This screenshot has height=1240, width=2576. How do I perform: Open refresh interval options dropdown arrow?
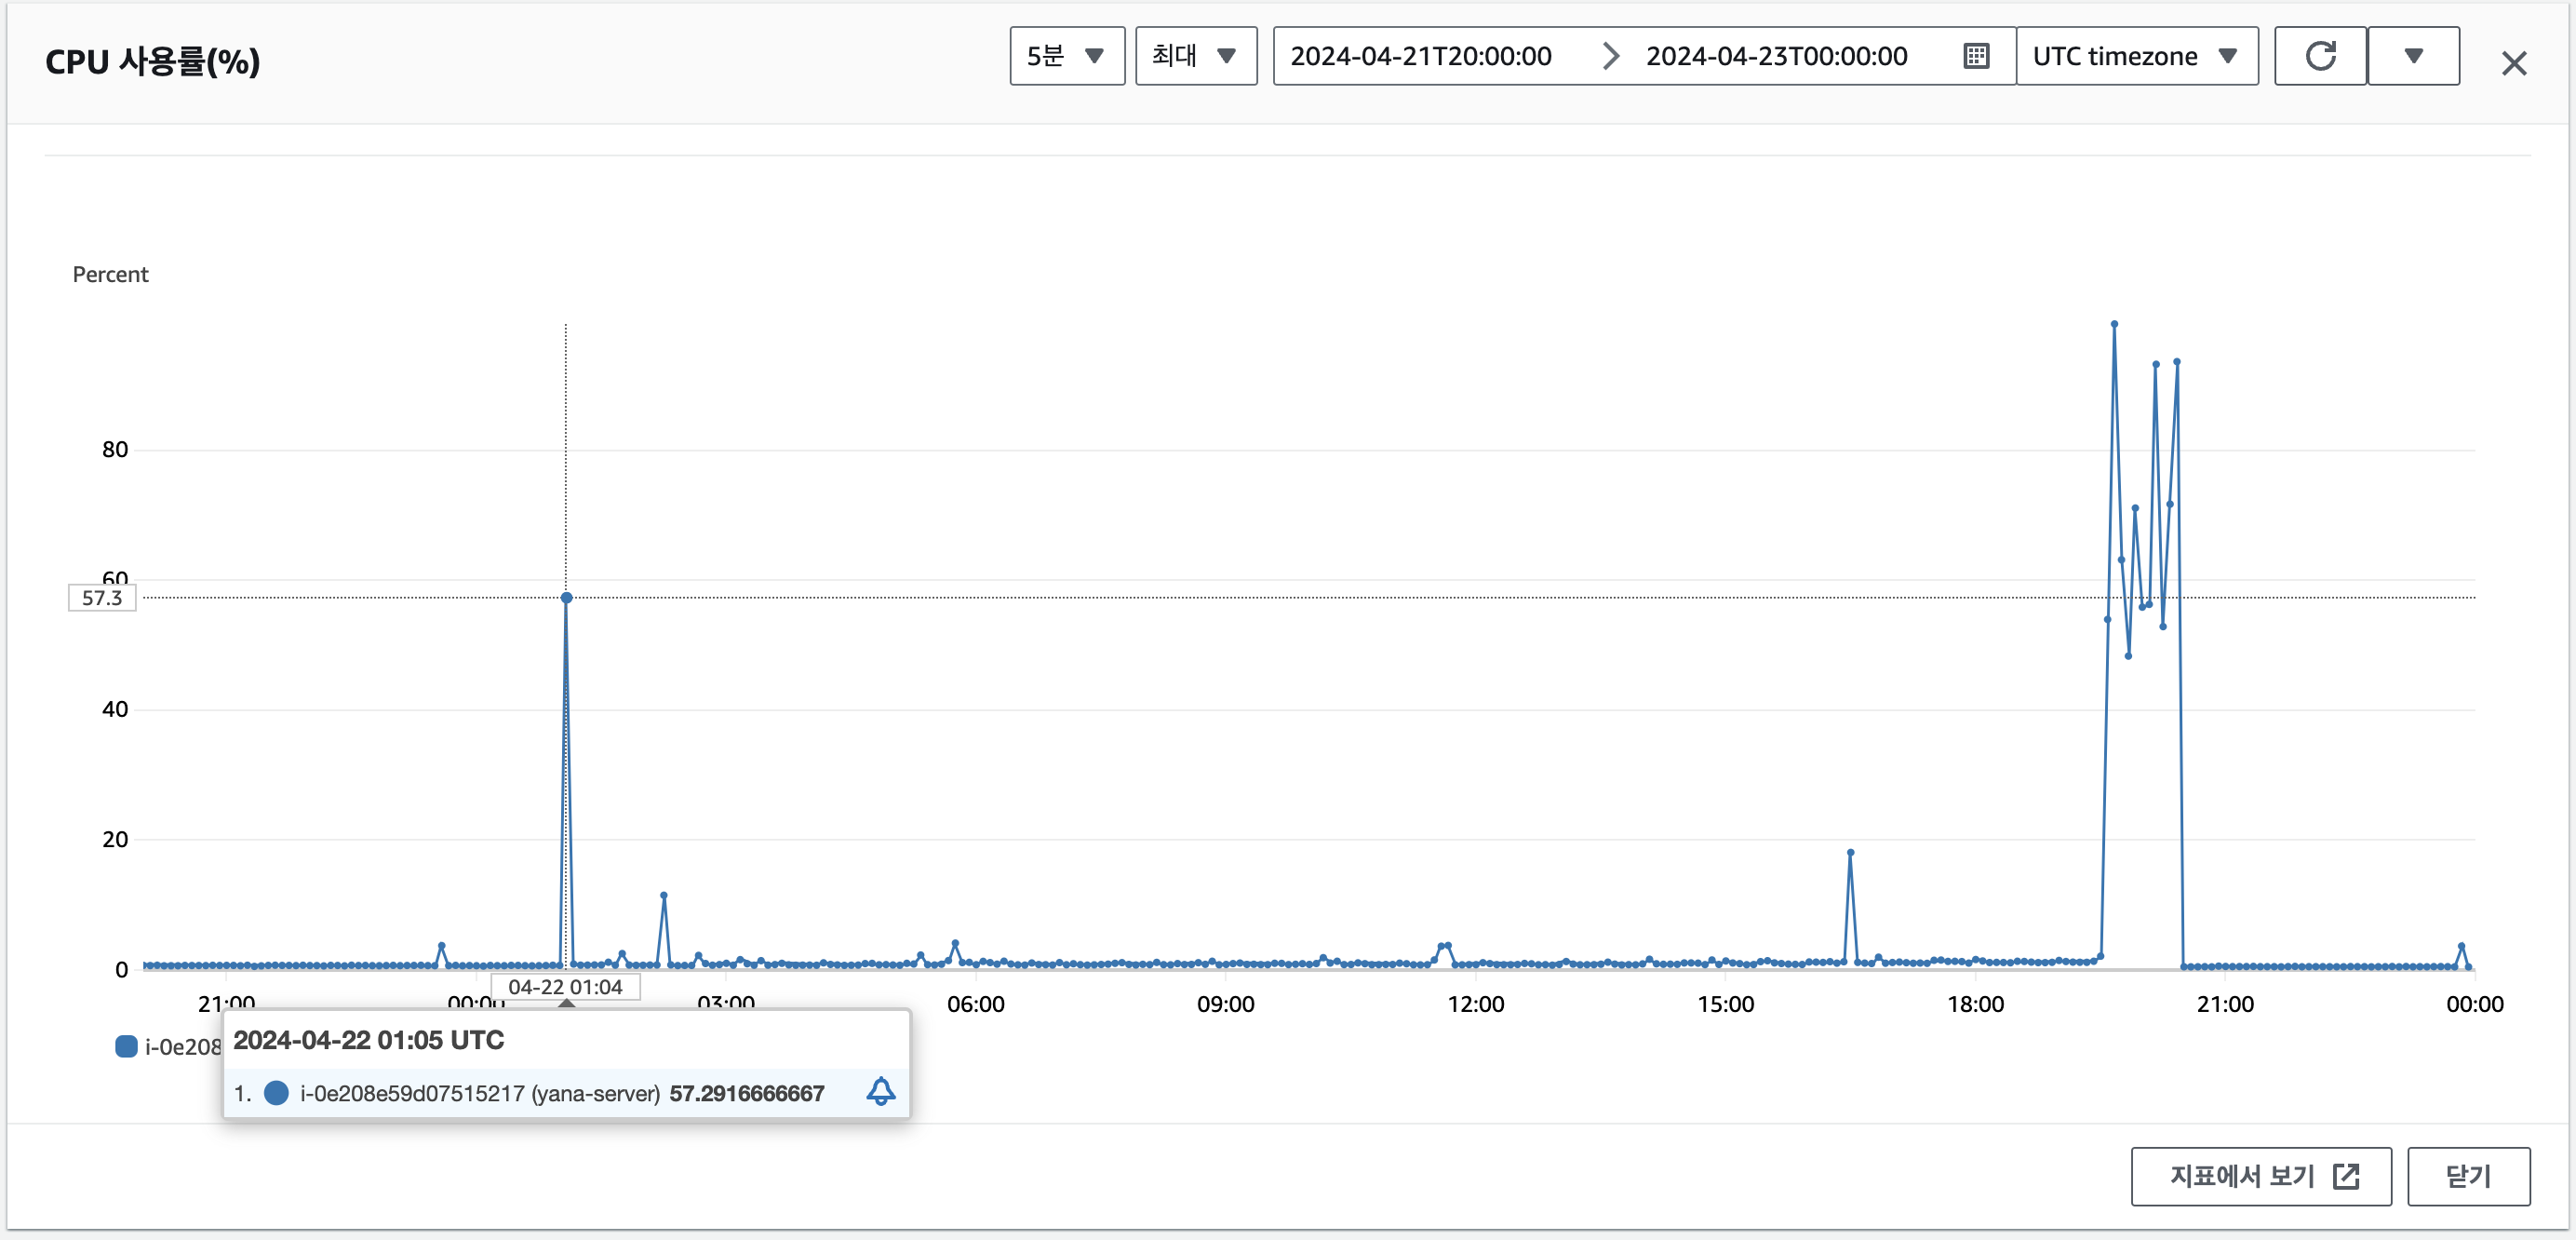(x=2413, y=56)
